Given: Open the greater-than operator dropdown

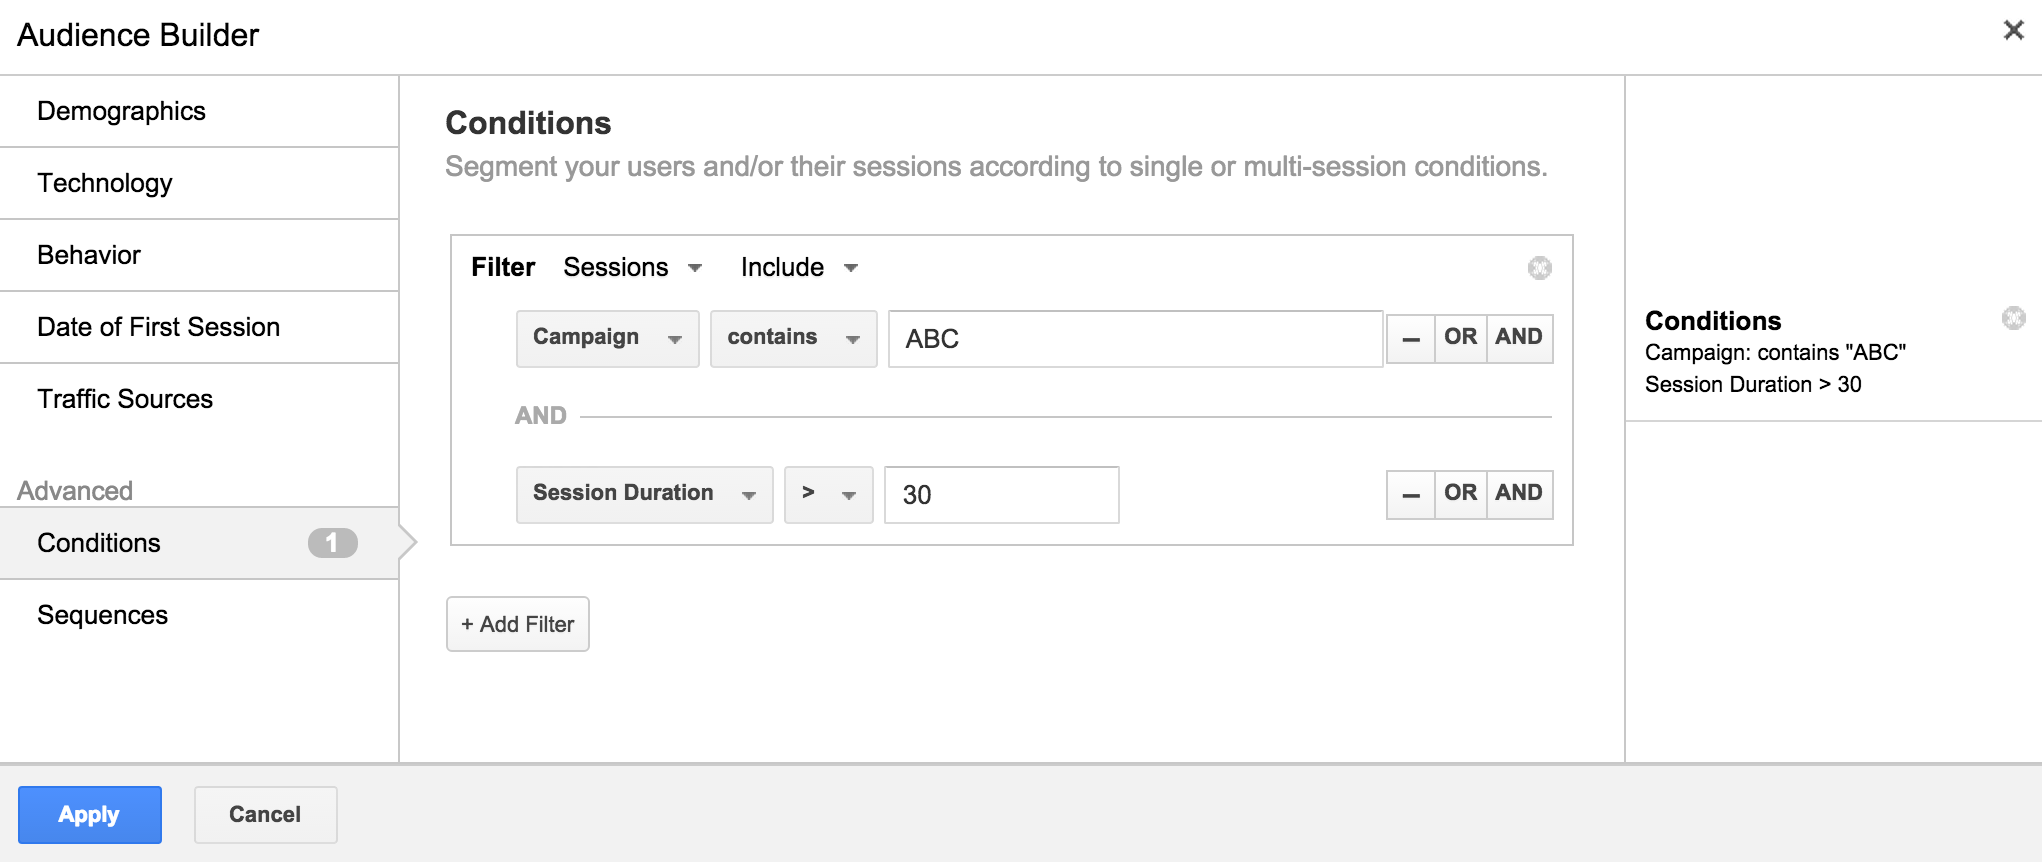Looking at the screenshot, I should pos(829,495).
